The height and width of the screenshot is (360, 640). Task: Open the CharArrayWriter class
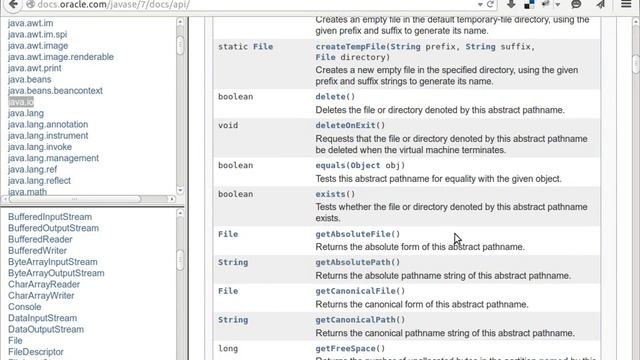(x=41, y=296)
